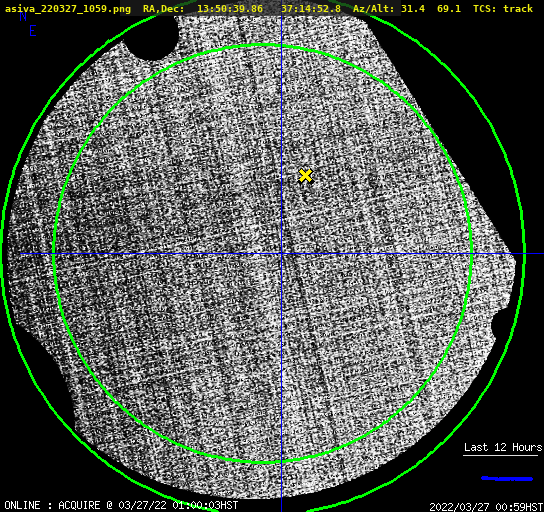Click the RA,Dec: label in header
The width and height of the screenshot is (544, 512).
(164, 8)
